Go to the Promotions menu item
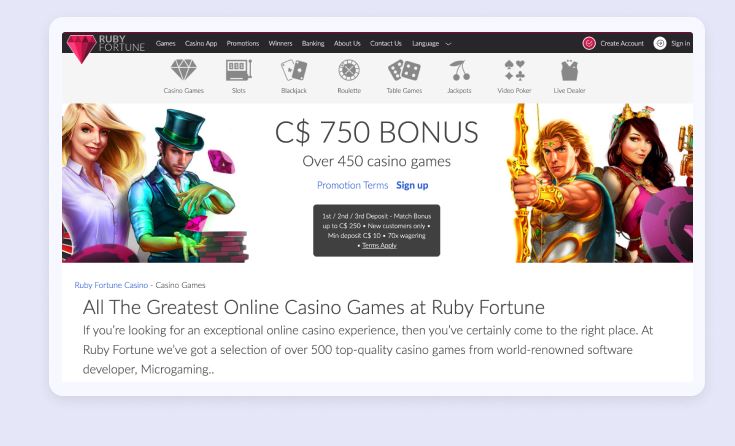 243,43
